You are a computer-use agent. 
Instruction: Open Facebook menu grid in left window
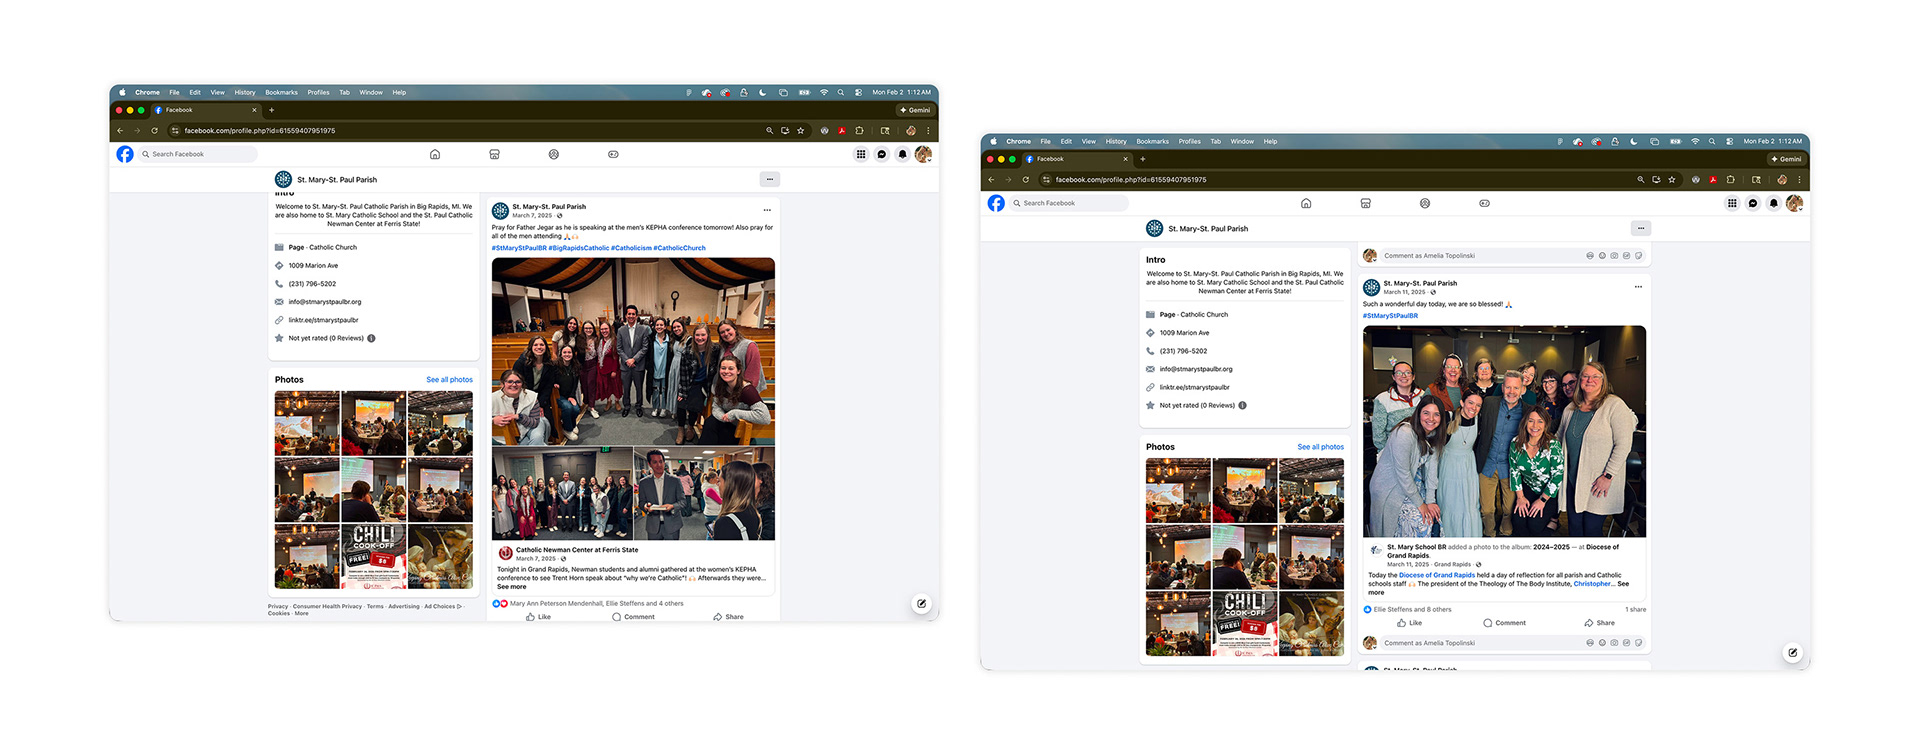(x=861, y=154)
